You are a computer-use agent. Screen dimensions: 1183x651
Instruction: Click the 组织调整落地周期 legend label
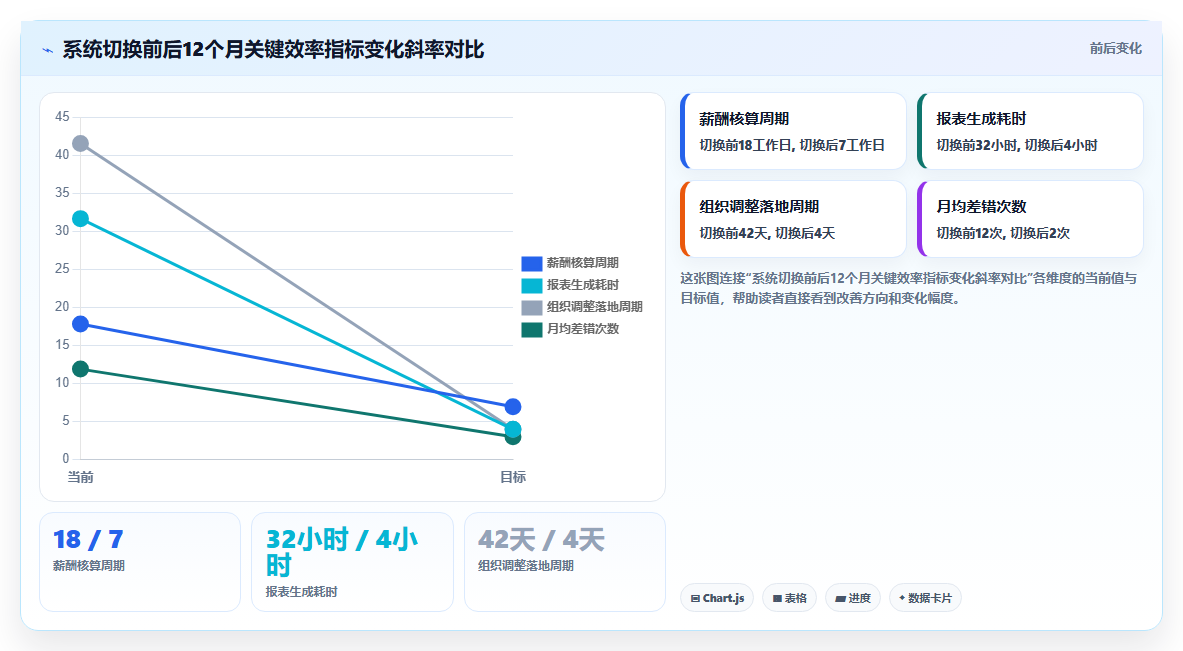click(x=595, y=307)
